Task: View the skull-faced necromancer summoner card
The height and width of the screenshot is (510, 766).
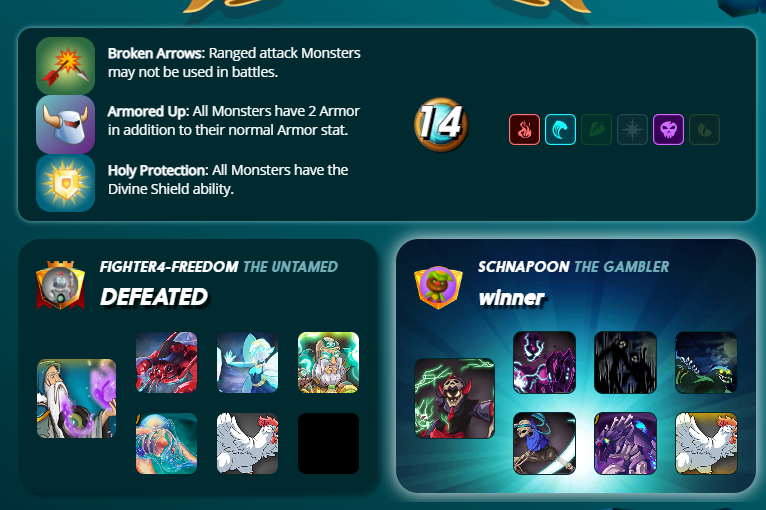Action: coord(455,399)
